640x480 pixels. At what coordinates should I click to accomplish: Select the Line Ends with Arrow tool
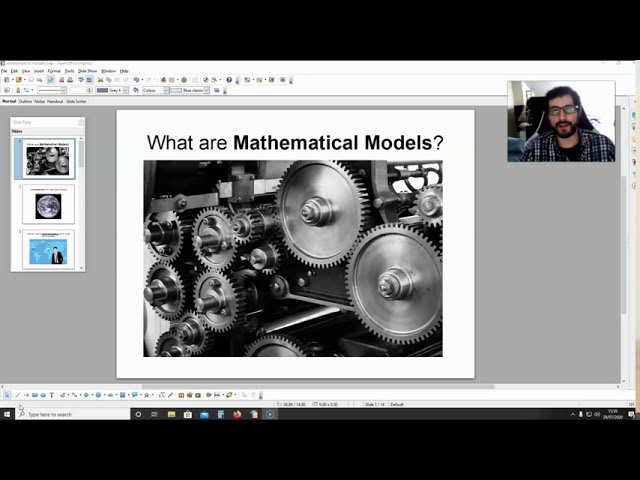coord(26,395)
